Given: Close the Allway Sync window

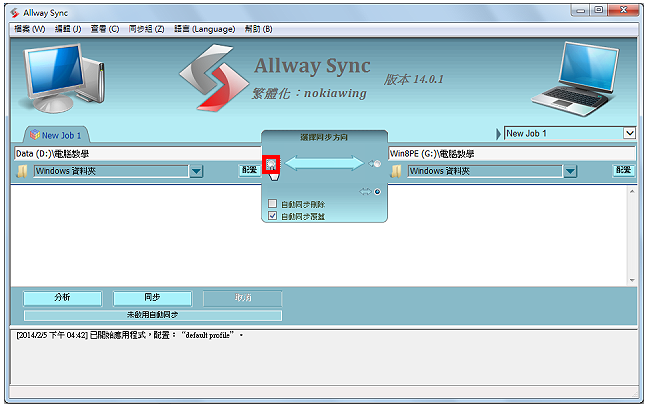Looking at the screenshot, I should 623,10.
